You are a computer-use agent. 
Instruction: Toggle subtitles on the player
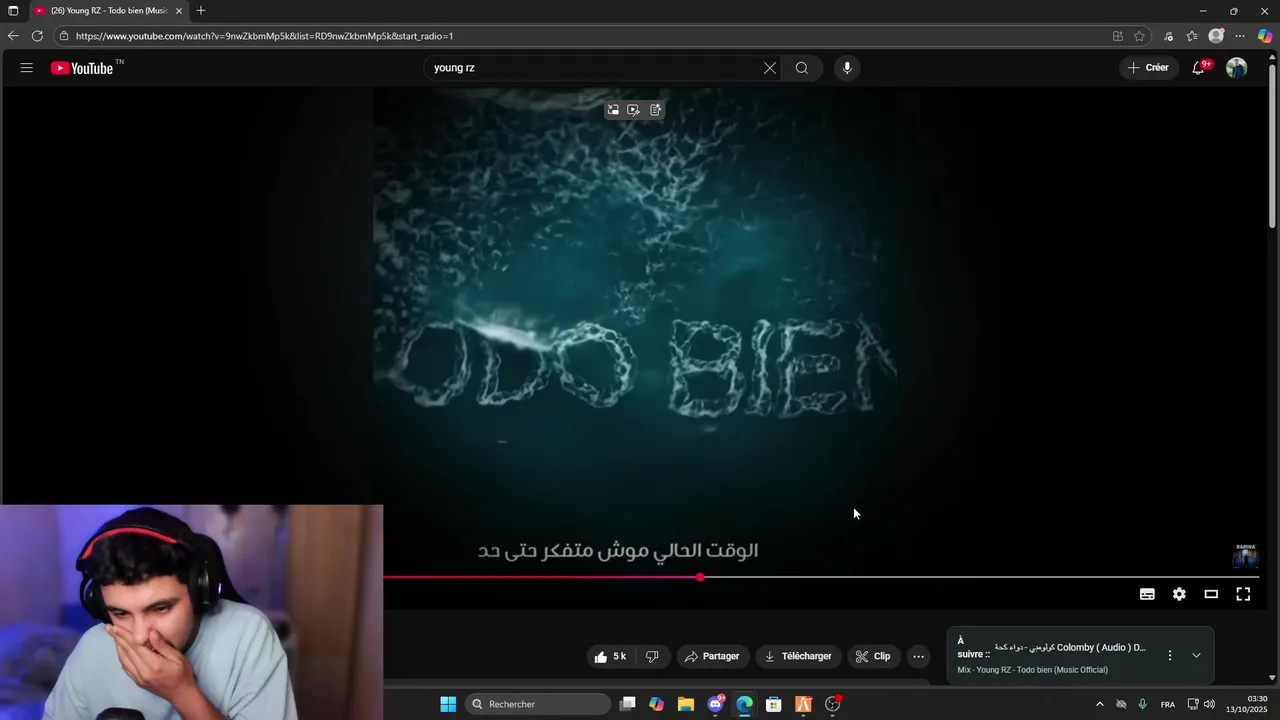(1147, 594)
